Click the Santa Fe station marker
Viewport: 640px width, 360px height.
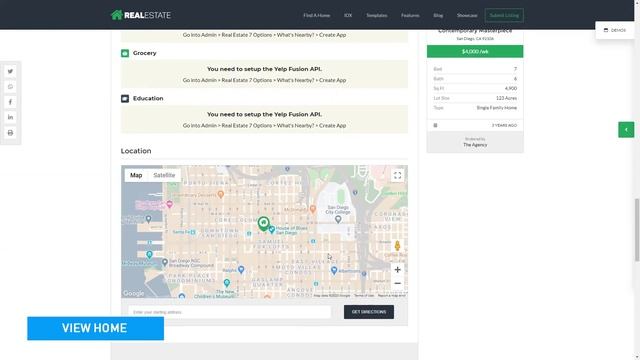pos(193,232)
